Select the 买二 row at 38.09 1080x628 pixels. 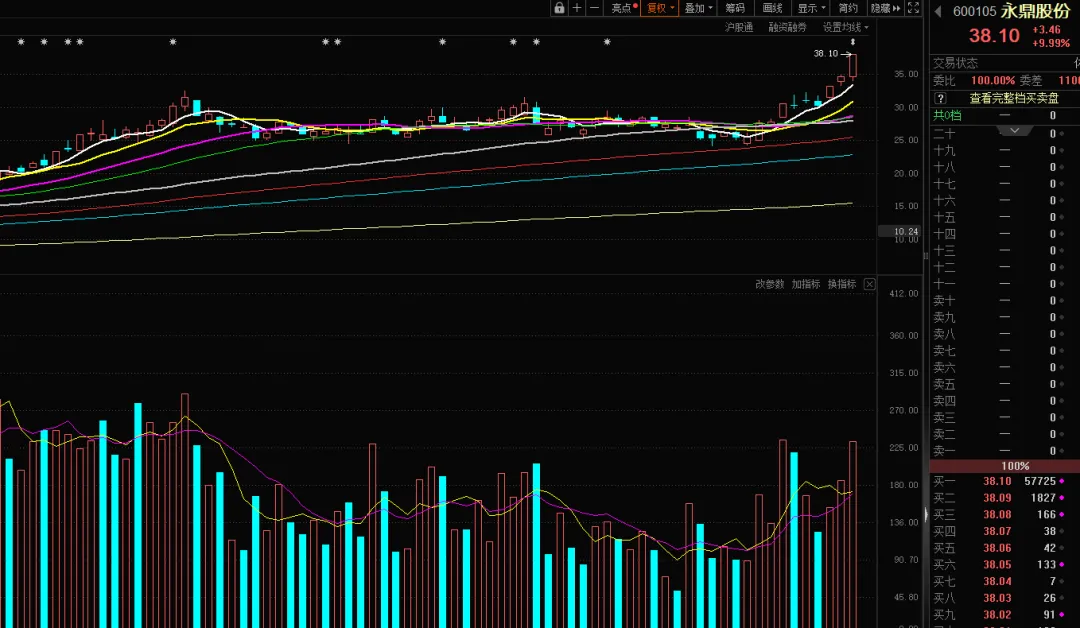[1004, 498]
